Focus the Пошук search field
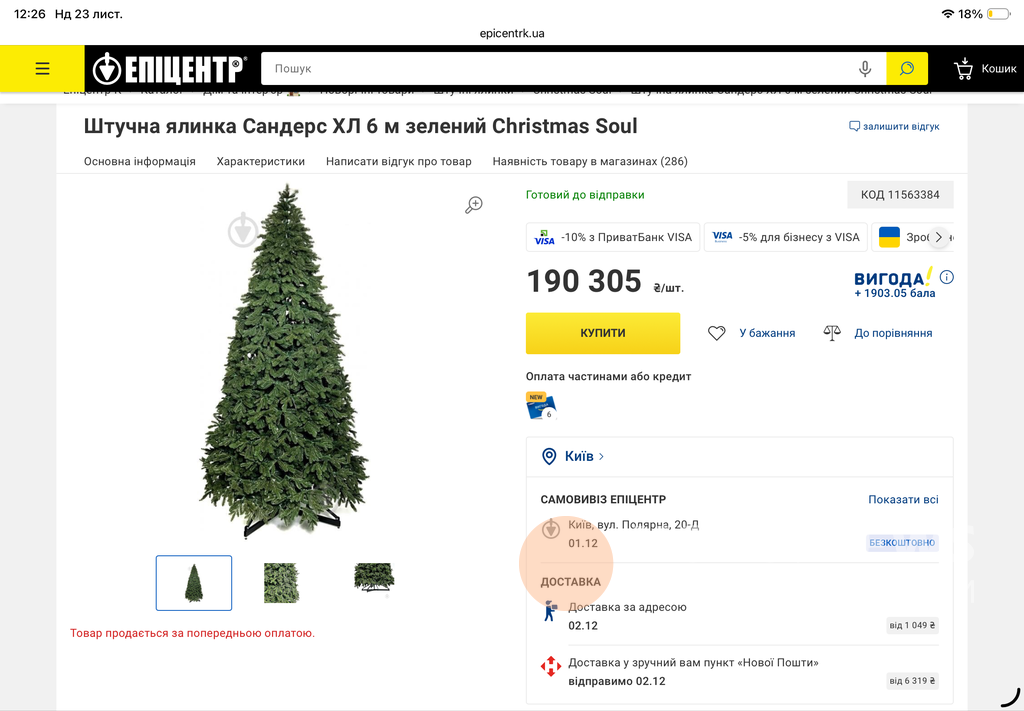The height and width of the screenshot is (711, 1024). click(560, 69)
